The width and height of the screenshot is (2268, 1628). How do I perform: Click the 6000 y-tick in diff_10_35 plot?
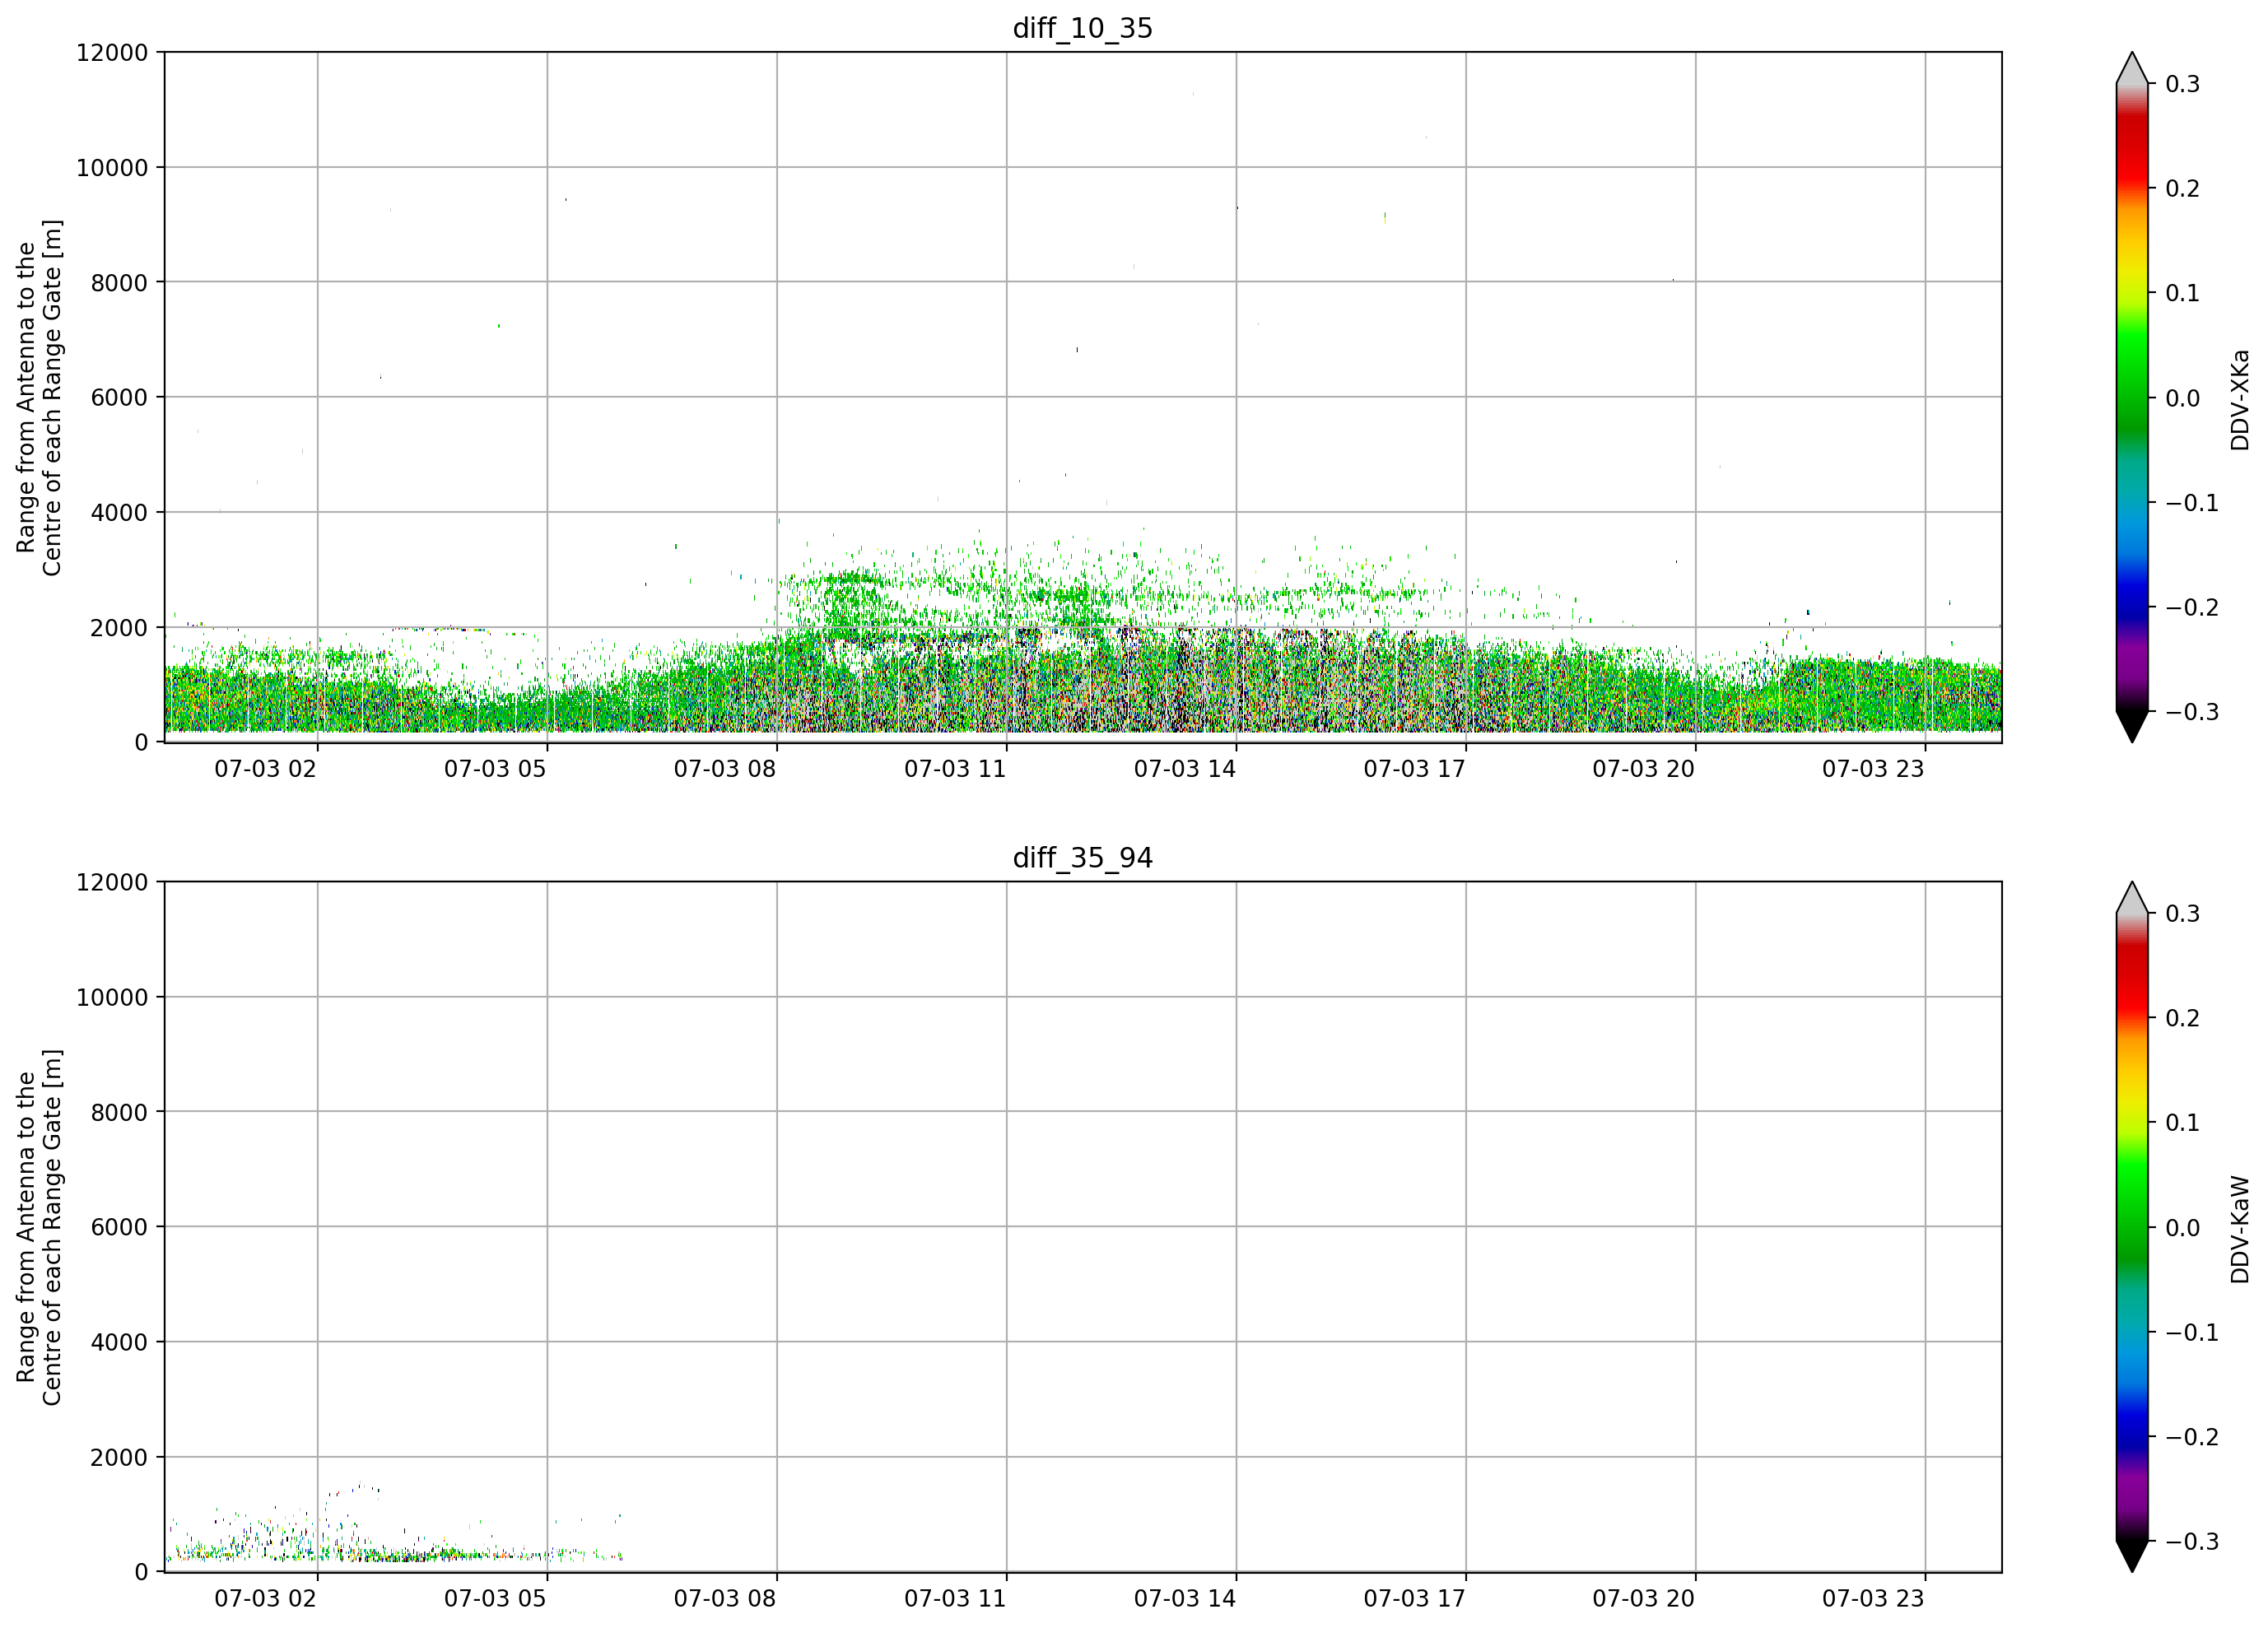[119, 397]
